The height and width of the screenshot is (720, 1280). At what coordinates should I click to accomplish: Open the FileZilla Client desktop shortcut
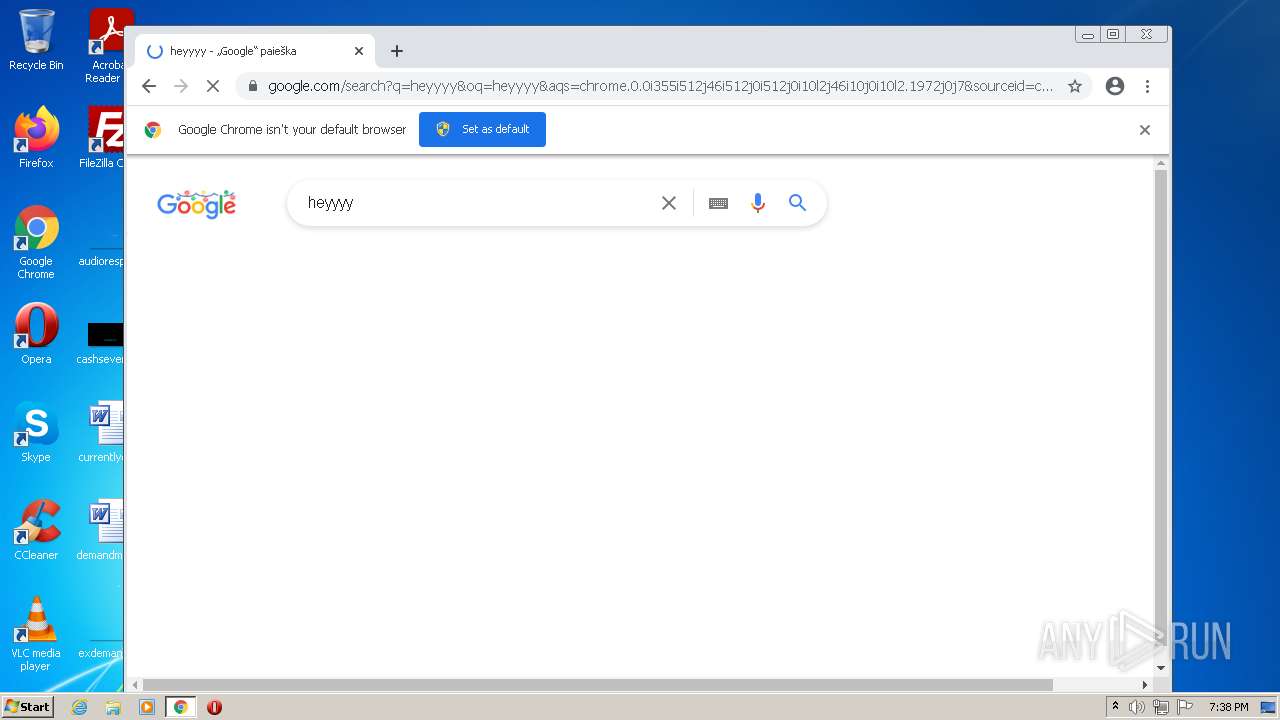102,138
